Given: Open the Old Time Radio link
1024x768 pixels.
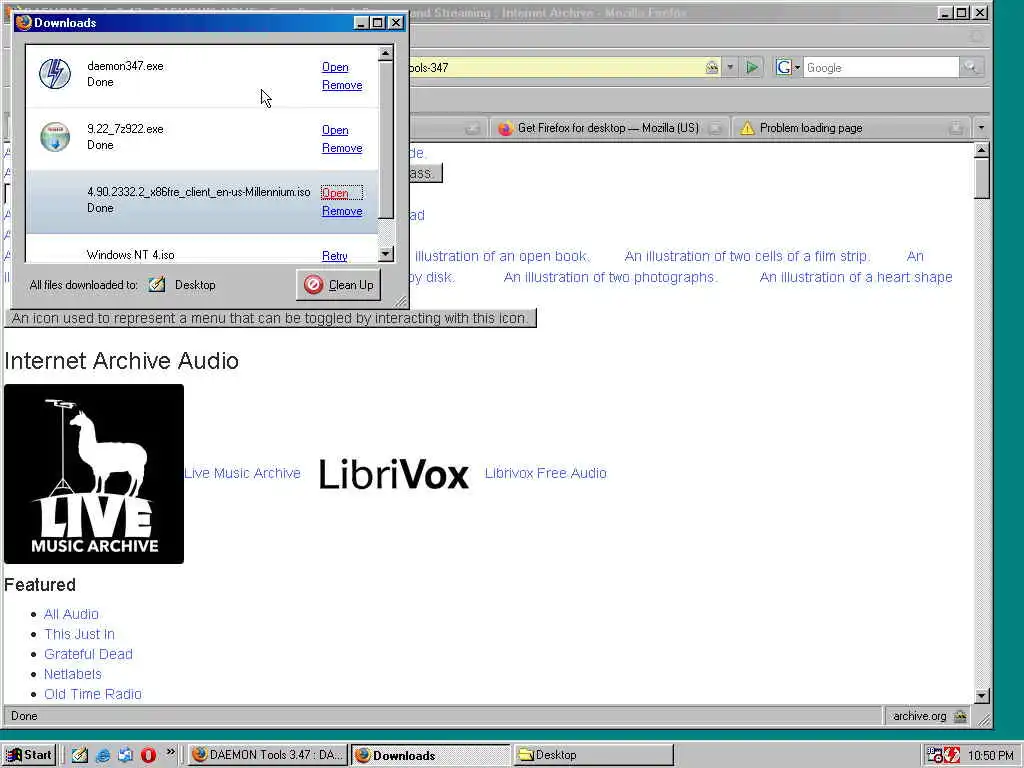Looking at the screenshot, I should 93,694.
